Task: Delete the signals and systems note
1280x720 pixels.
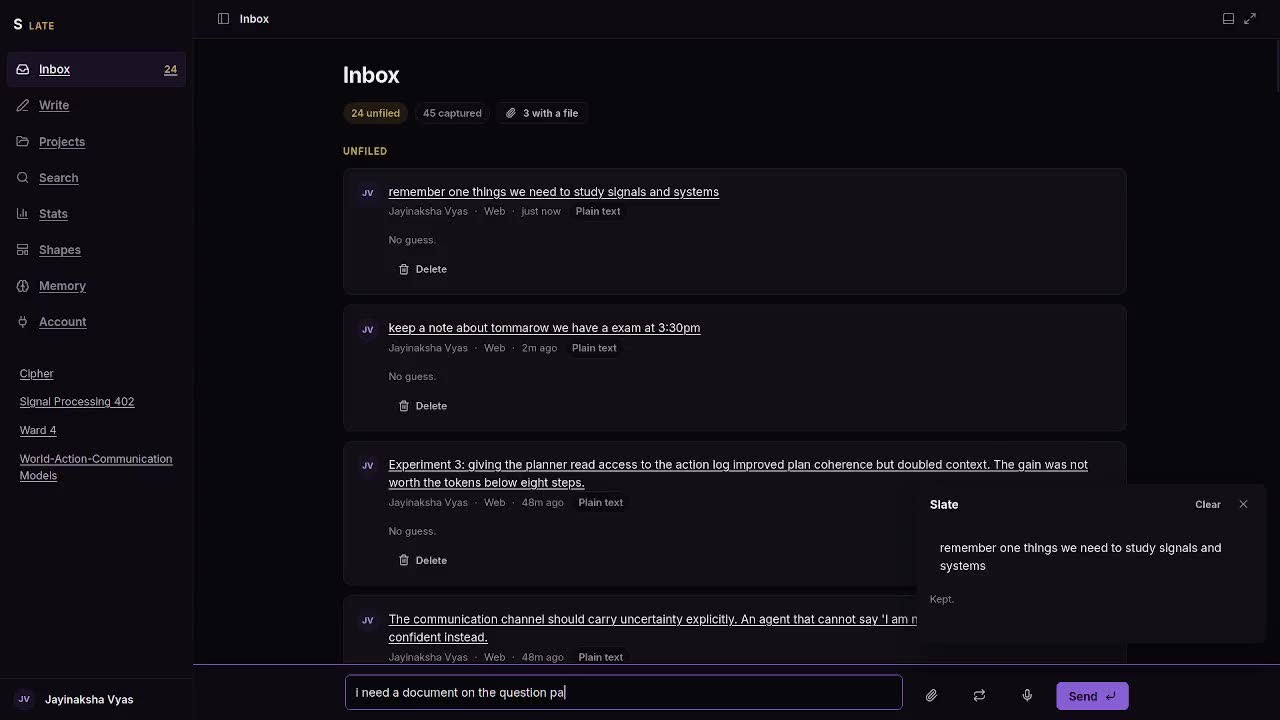Action: click(x=423, y=269)
